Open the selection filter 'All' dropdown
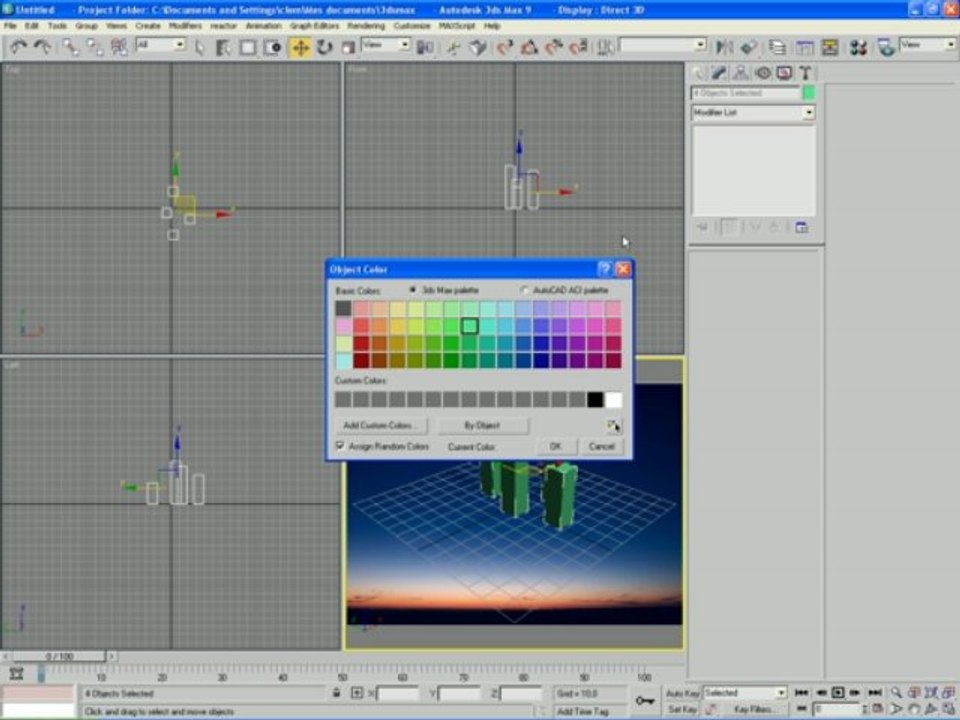Image resolution: width=960 pixels, height=720 pixels. click(179, 45)
